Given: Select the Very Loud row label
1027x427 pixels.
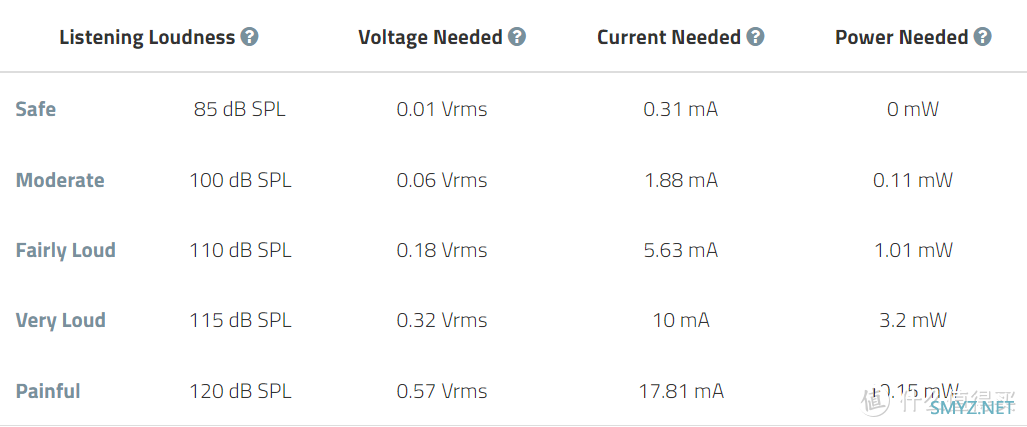Looking at the screenshot, I should pyautogui.click(x=61, y=320).
